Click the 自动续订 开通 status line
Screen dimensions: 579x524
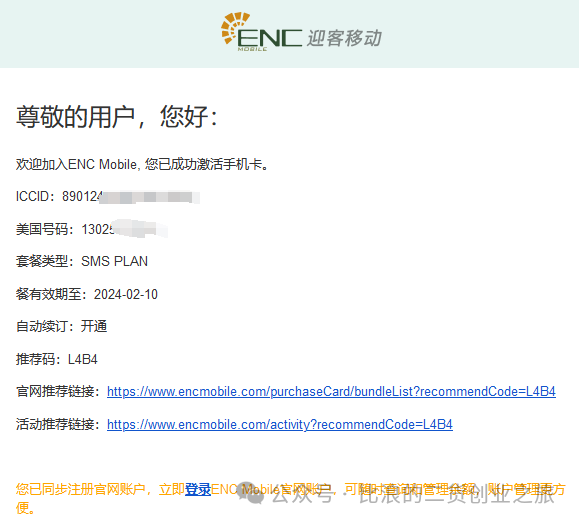click(x=61, y=326)
